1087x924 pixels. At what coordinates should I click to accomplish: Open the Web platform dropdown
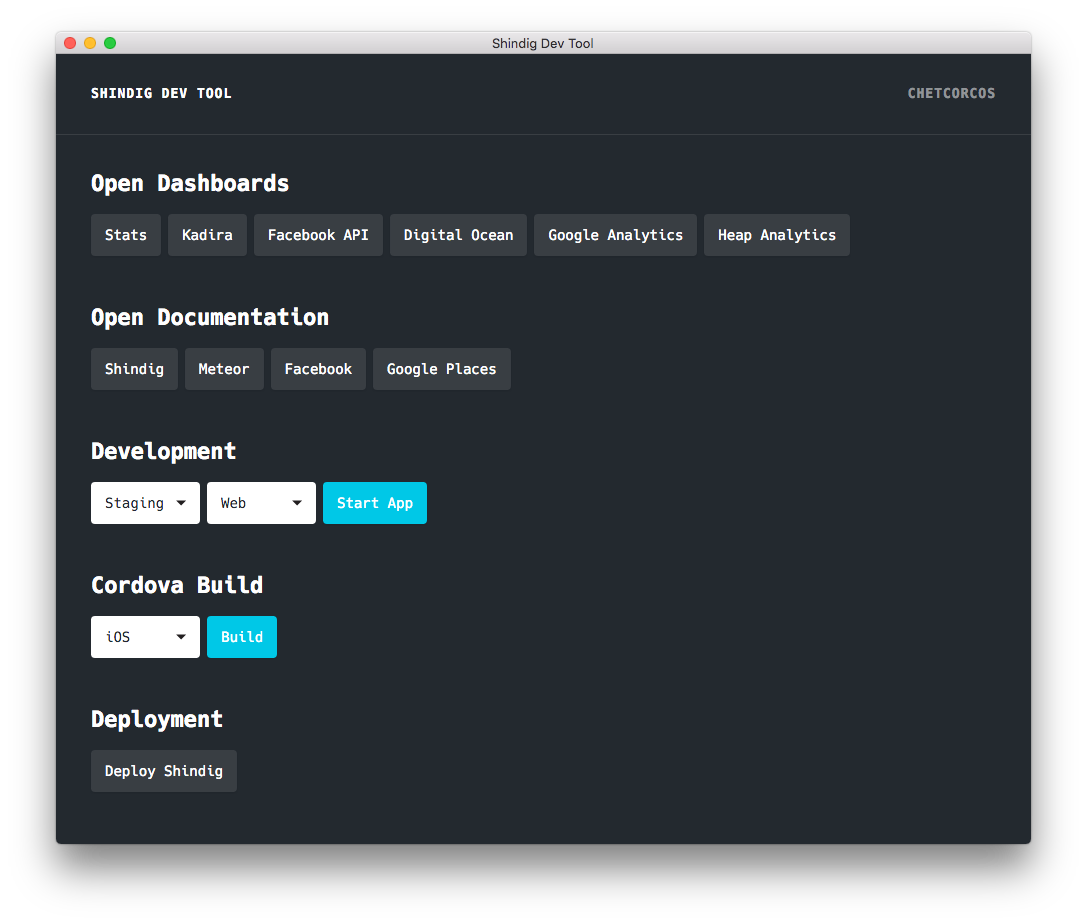click(x=261, y=502)
